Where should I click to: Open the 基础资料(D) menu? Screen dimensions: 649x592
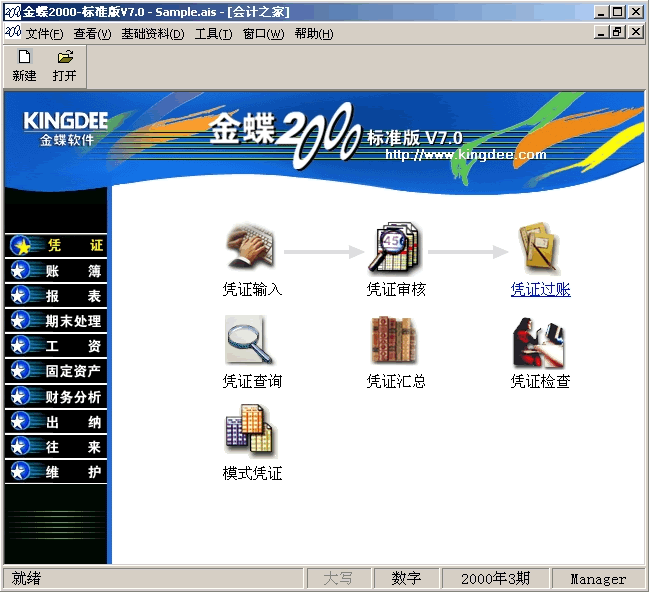pyautogui.click(x=152, y=34)
